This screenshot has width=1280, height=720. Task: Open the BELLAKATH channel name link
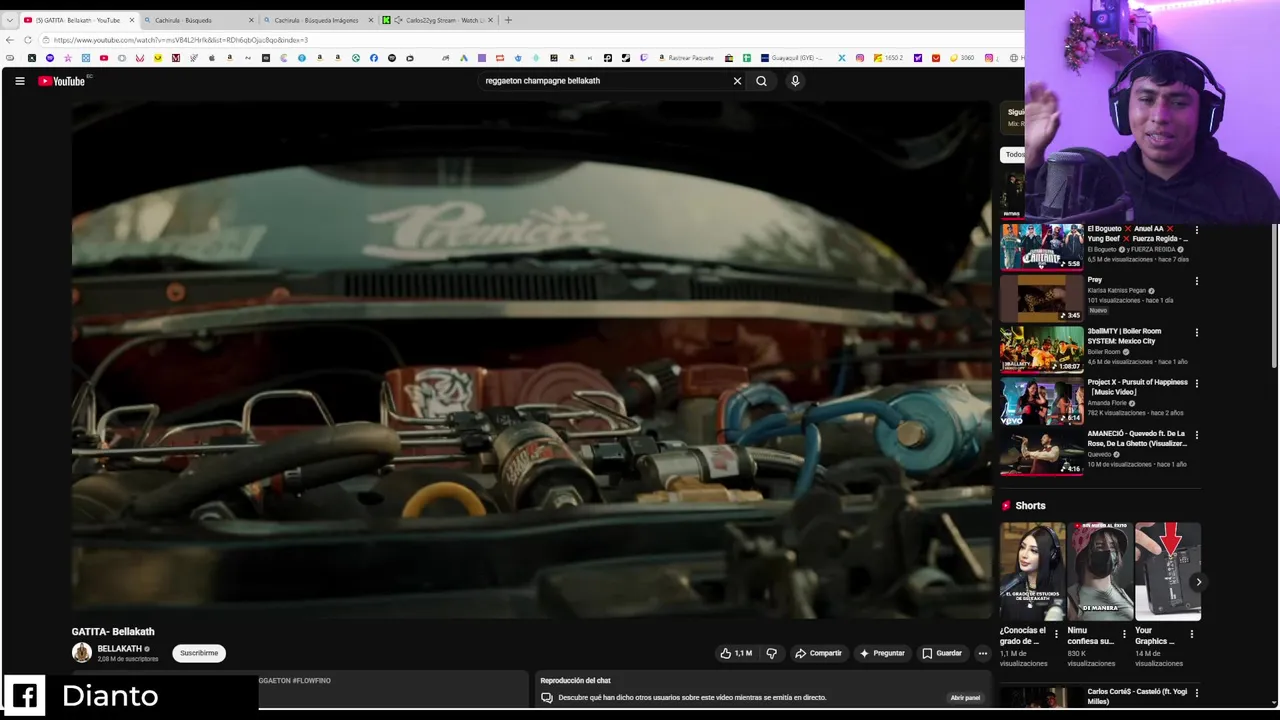(120, 648)
